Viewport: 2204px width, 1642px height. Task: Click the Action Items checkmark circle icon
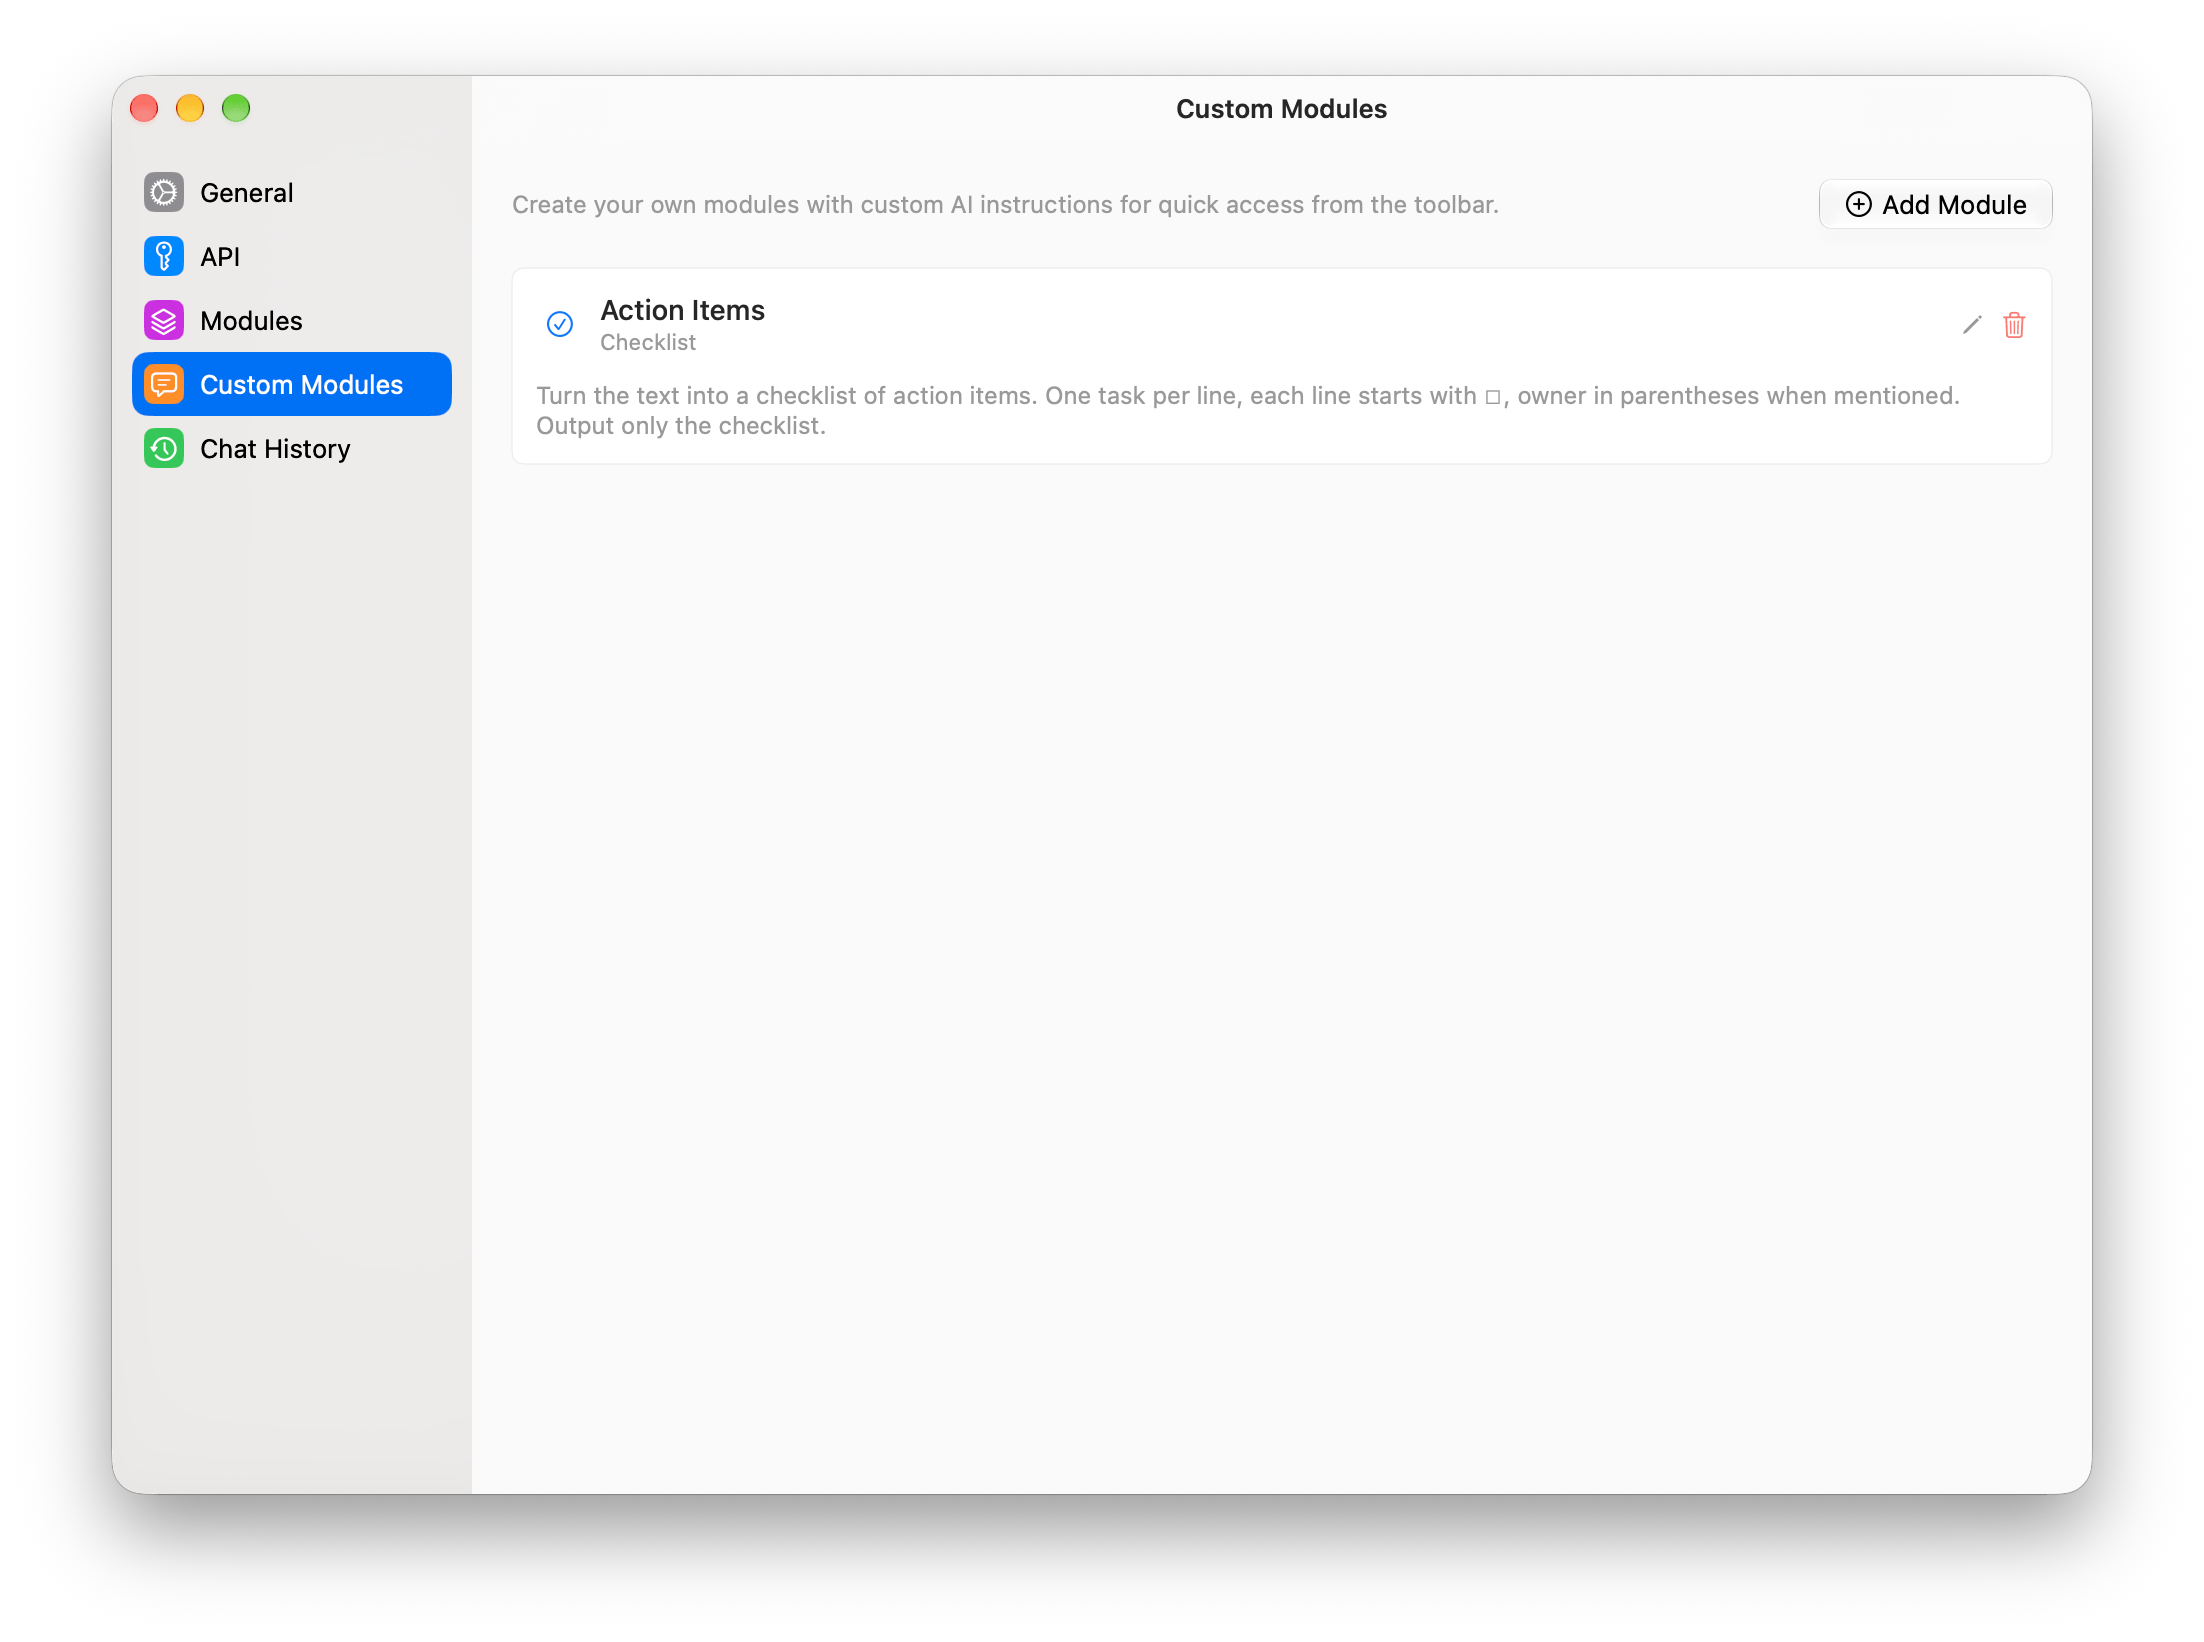pyautogui.click(x=560, y=324)
